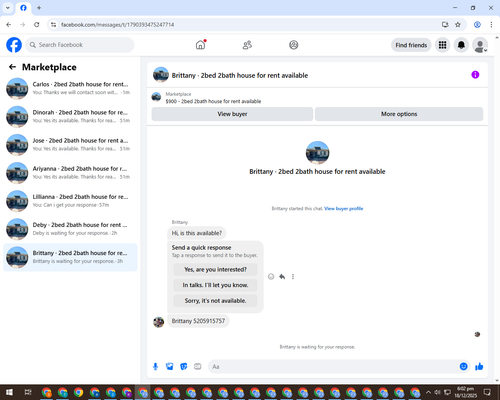Bookmark this page with the star

(458, 25)
